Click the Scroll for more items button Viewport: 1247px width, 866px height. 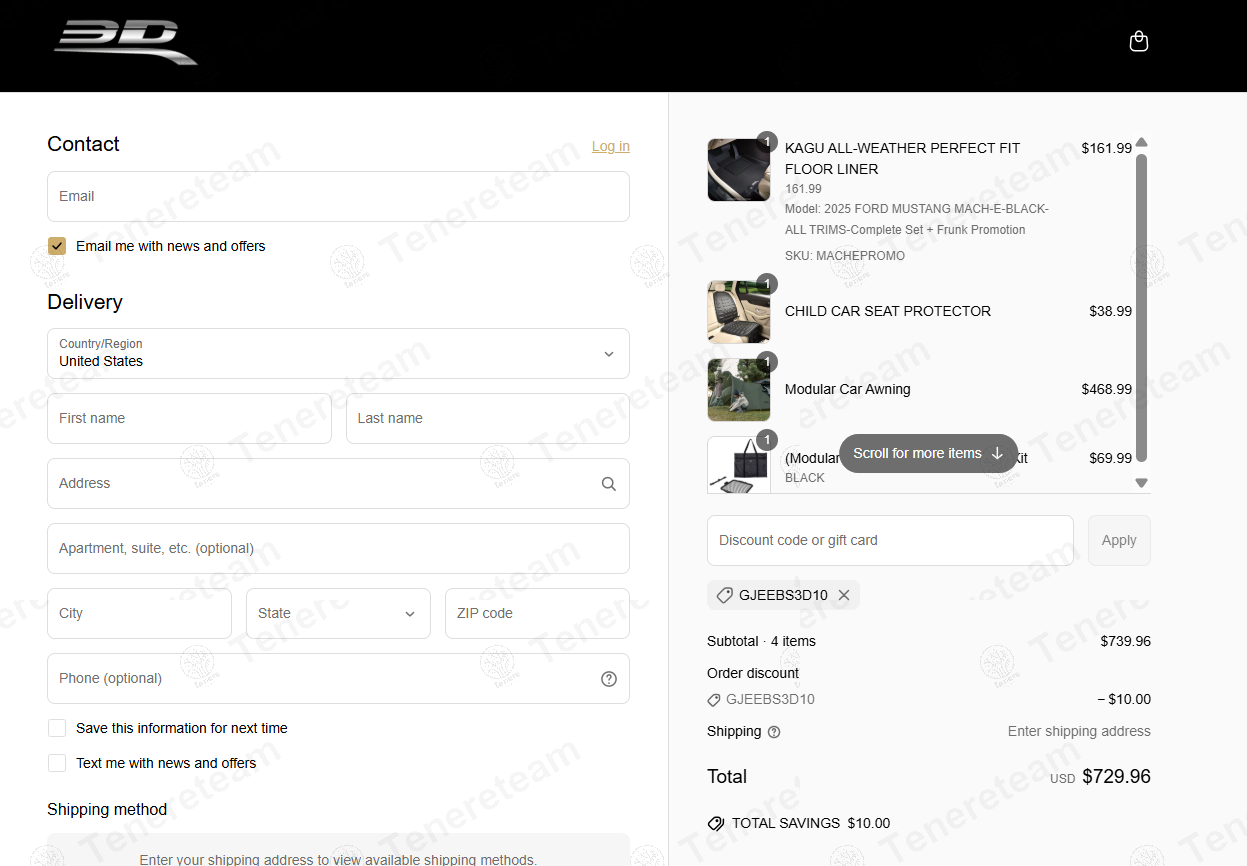click(x=927, y=454)
